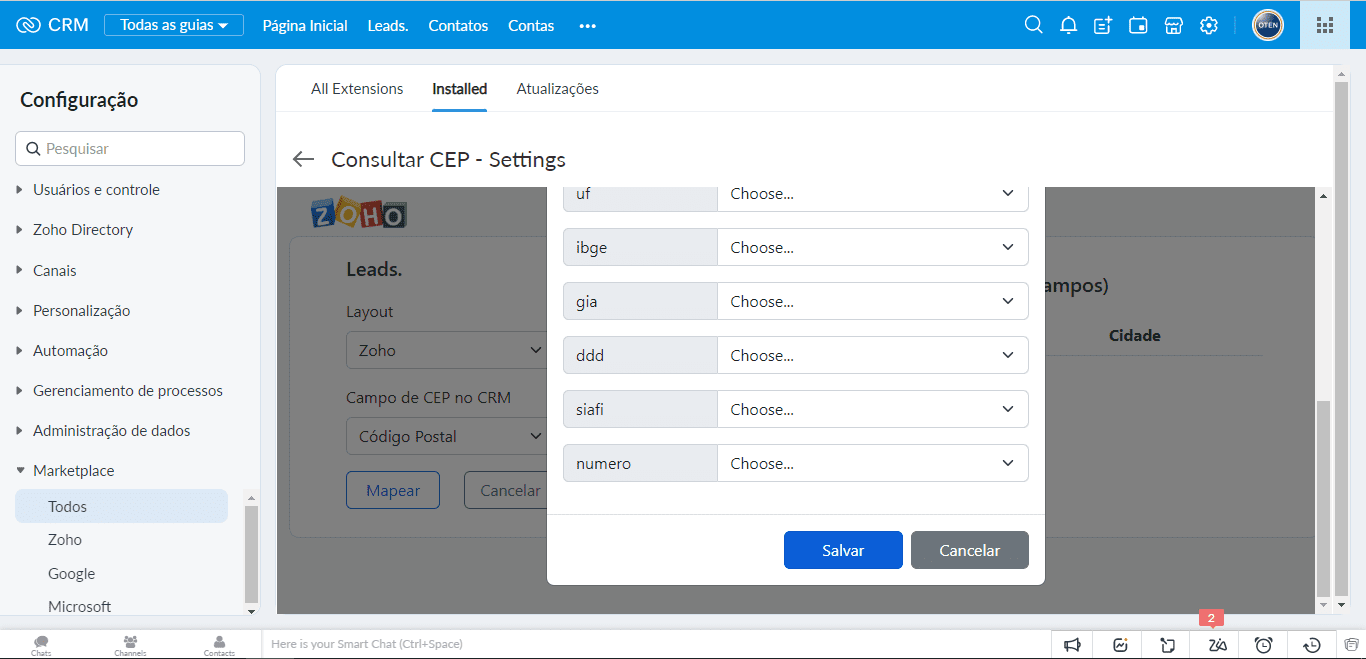Open the settings gear icon
This screenshot has width=1366, height=659.
[1208, 25]
